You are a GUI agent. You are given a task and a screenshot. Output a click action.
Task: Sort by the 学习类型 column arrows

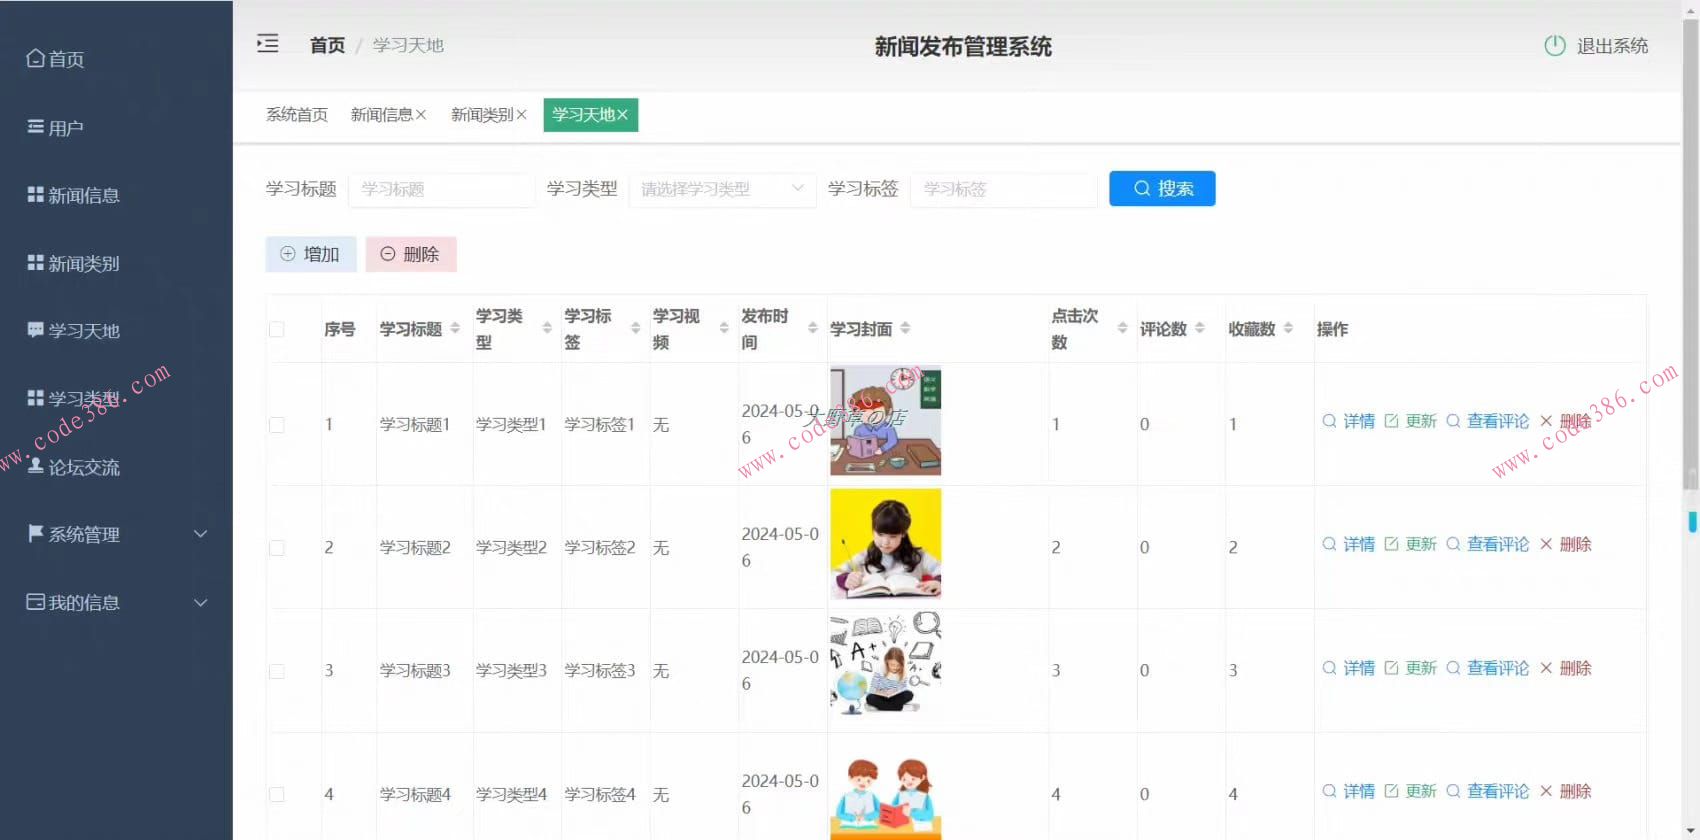[547, 328]
